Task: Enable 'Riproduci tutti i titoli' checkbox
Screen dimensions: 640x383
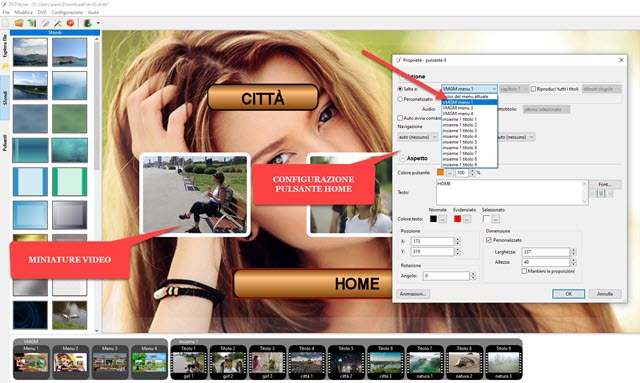Action: pos(533,89)
